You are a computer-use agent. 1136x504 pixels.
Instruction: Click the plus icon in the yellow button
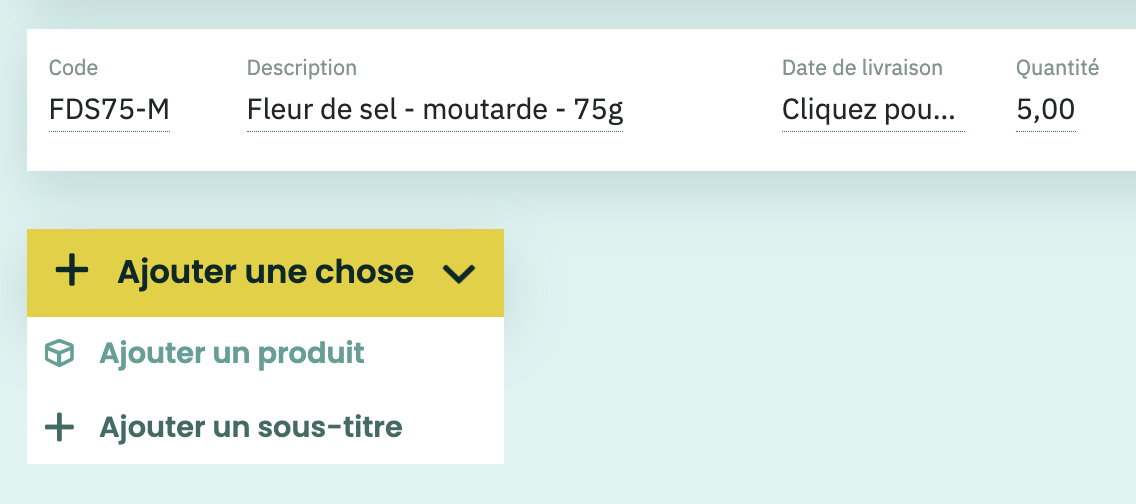[x=72, y=272]
